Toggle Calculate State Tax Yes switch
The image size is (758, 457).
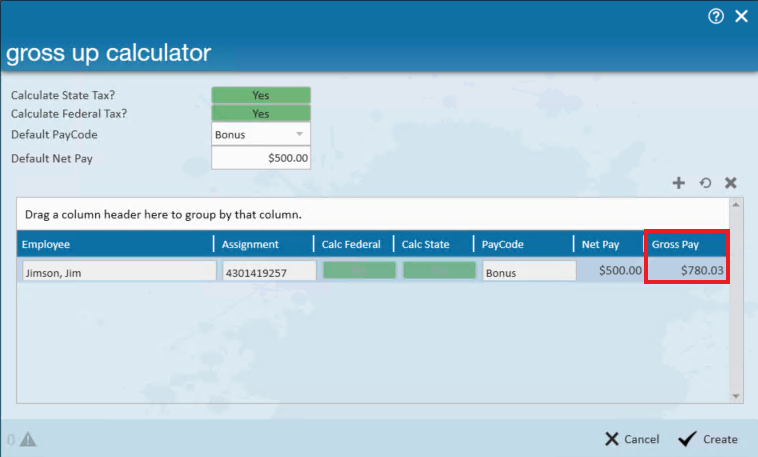pyautogui.click(x=261, y=95)
